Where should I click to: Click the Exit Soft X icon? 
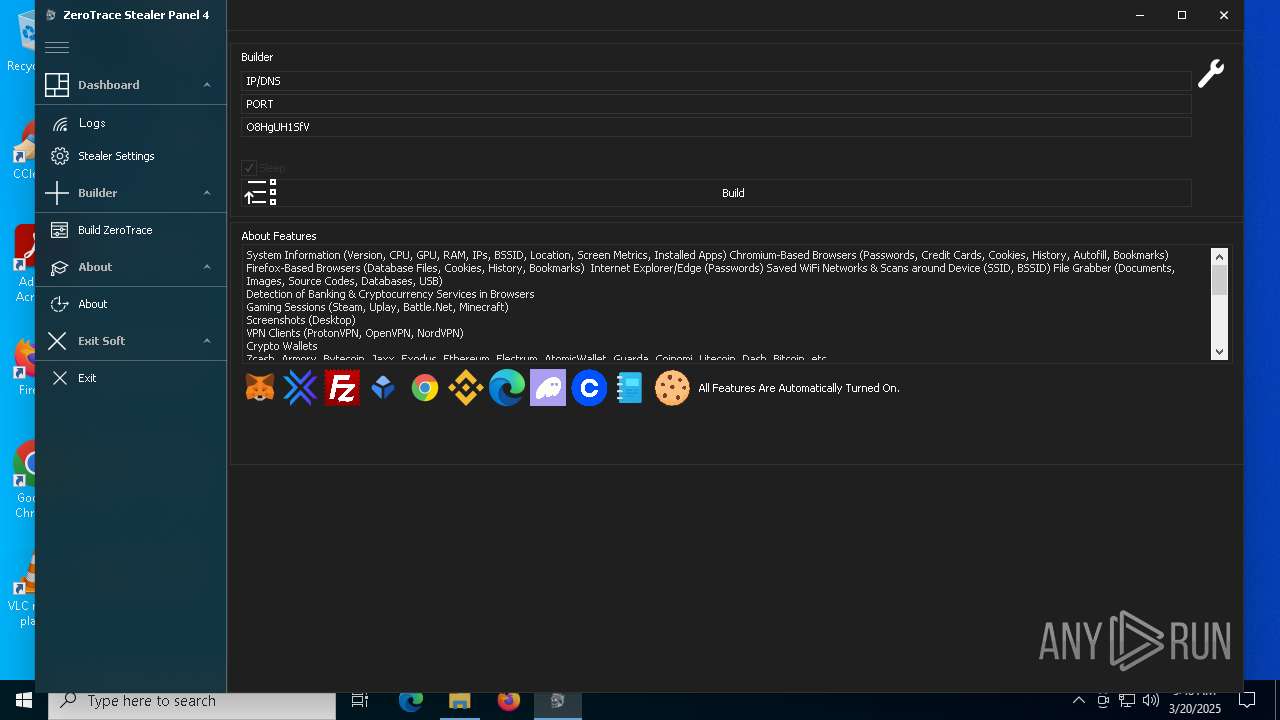pos(57,341)
